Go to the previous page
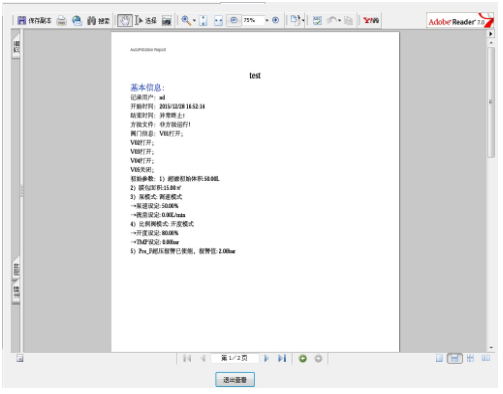 point(203,358)
